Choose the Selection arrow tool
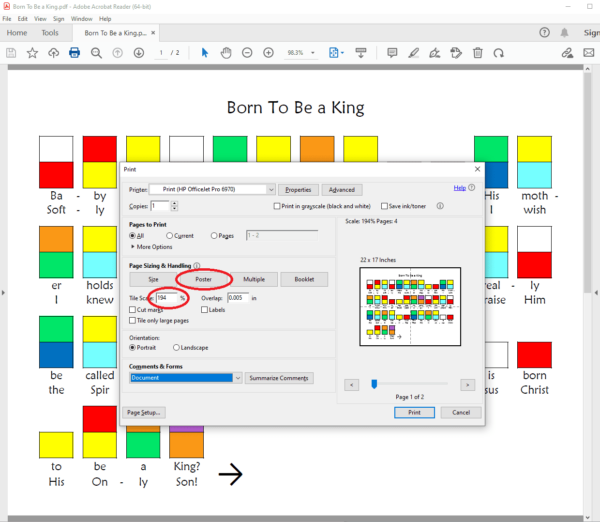This screenshot has height=522, width=600. [x=205, y=53]
